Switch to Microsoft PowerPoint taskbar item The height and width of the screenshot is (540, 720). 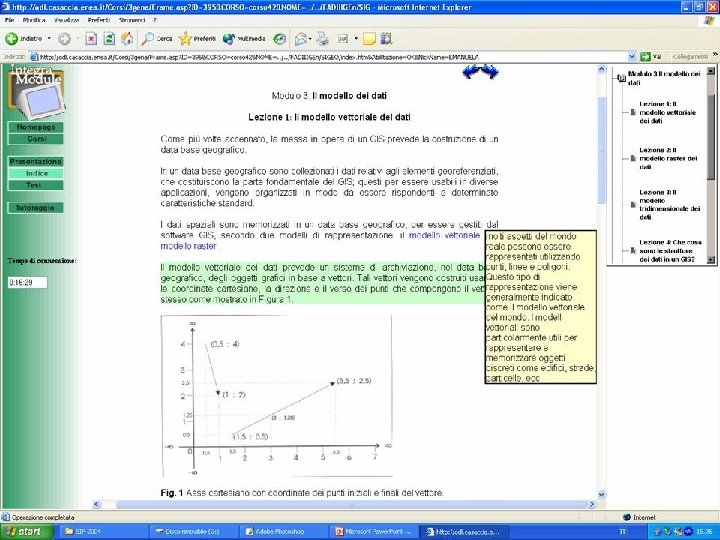[x=373, y=532]
